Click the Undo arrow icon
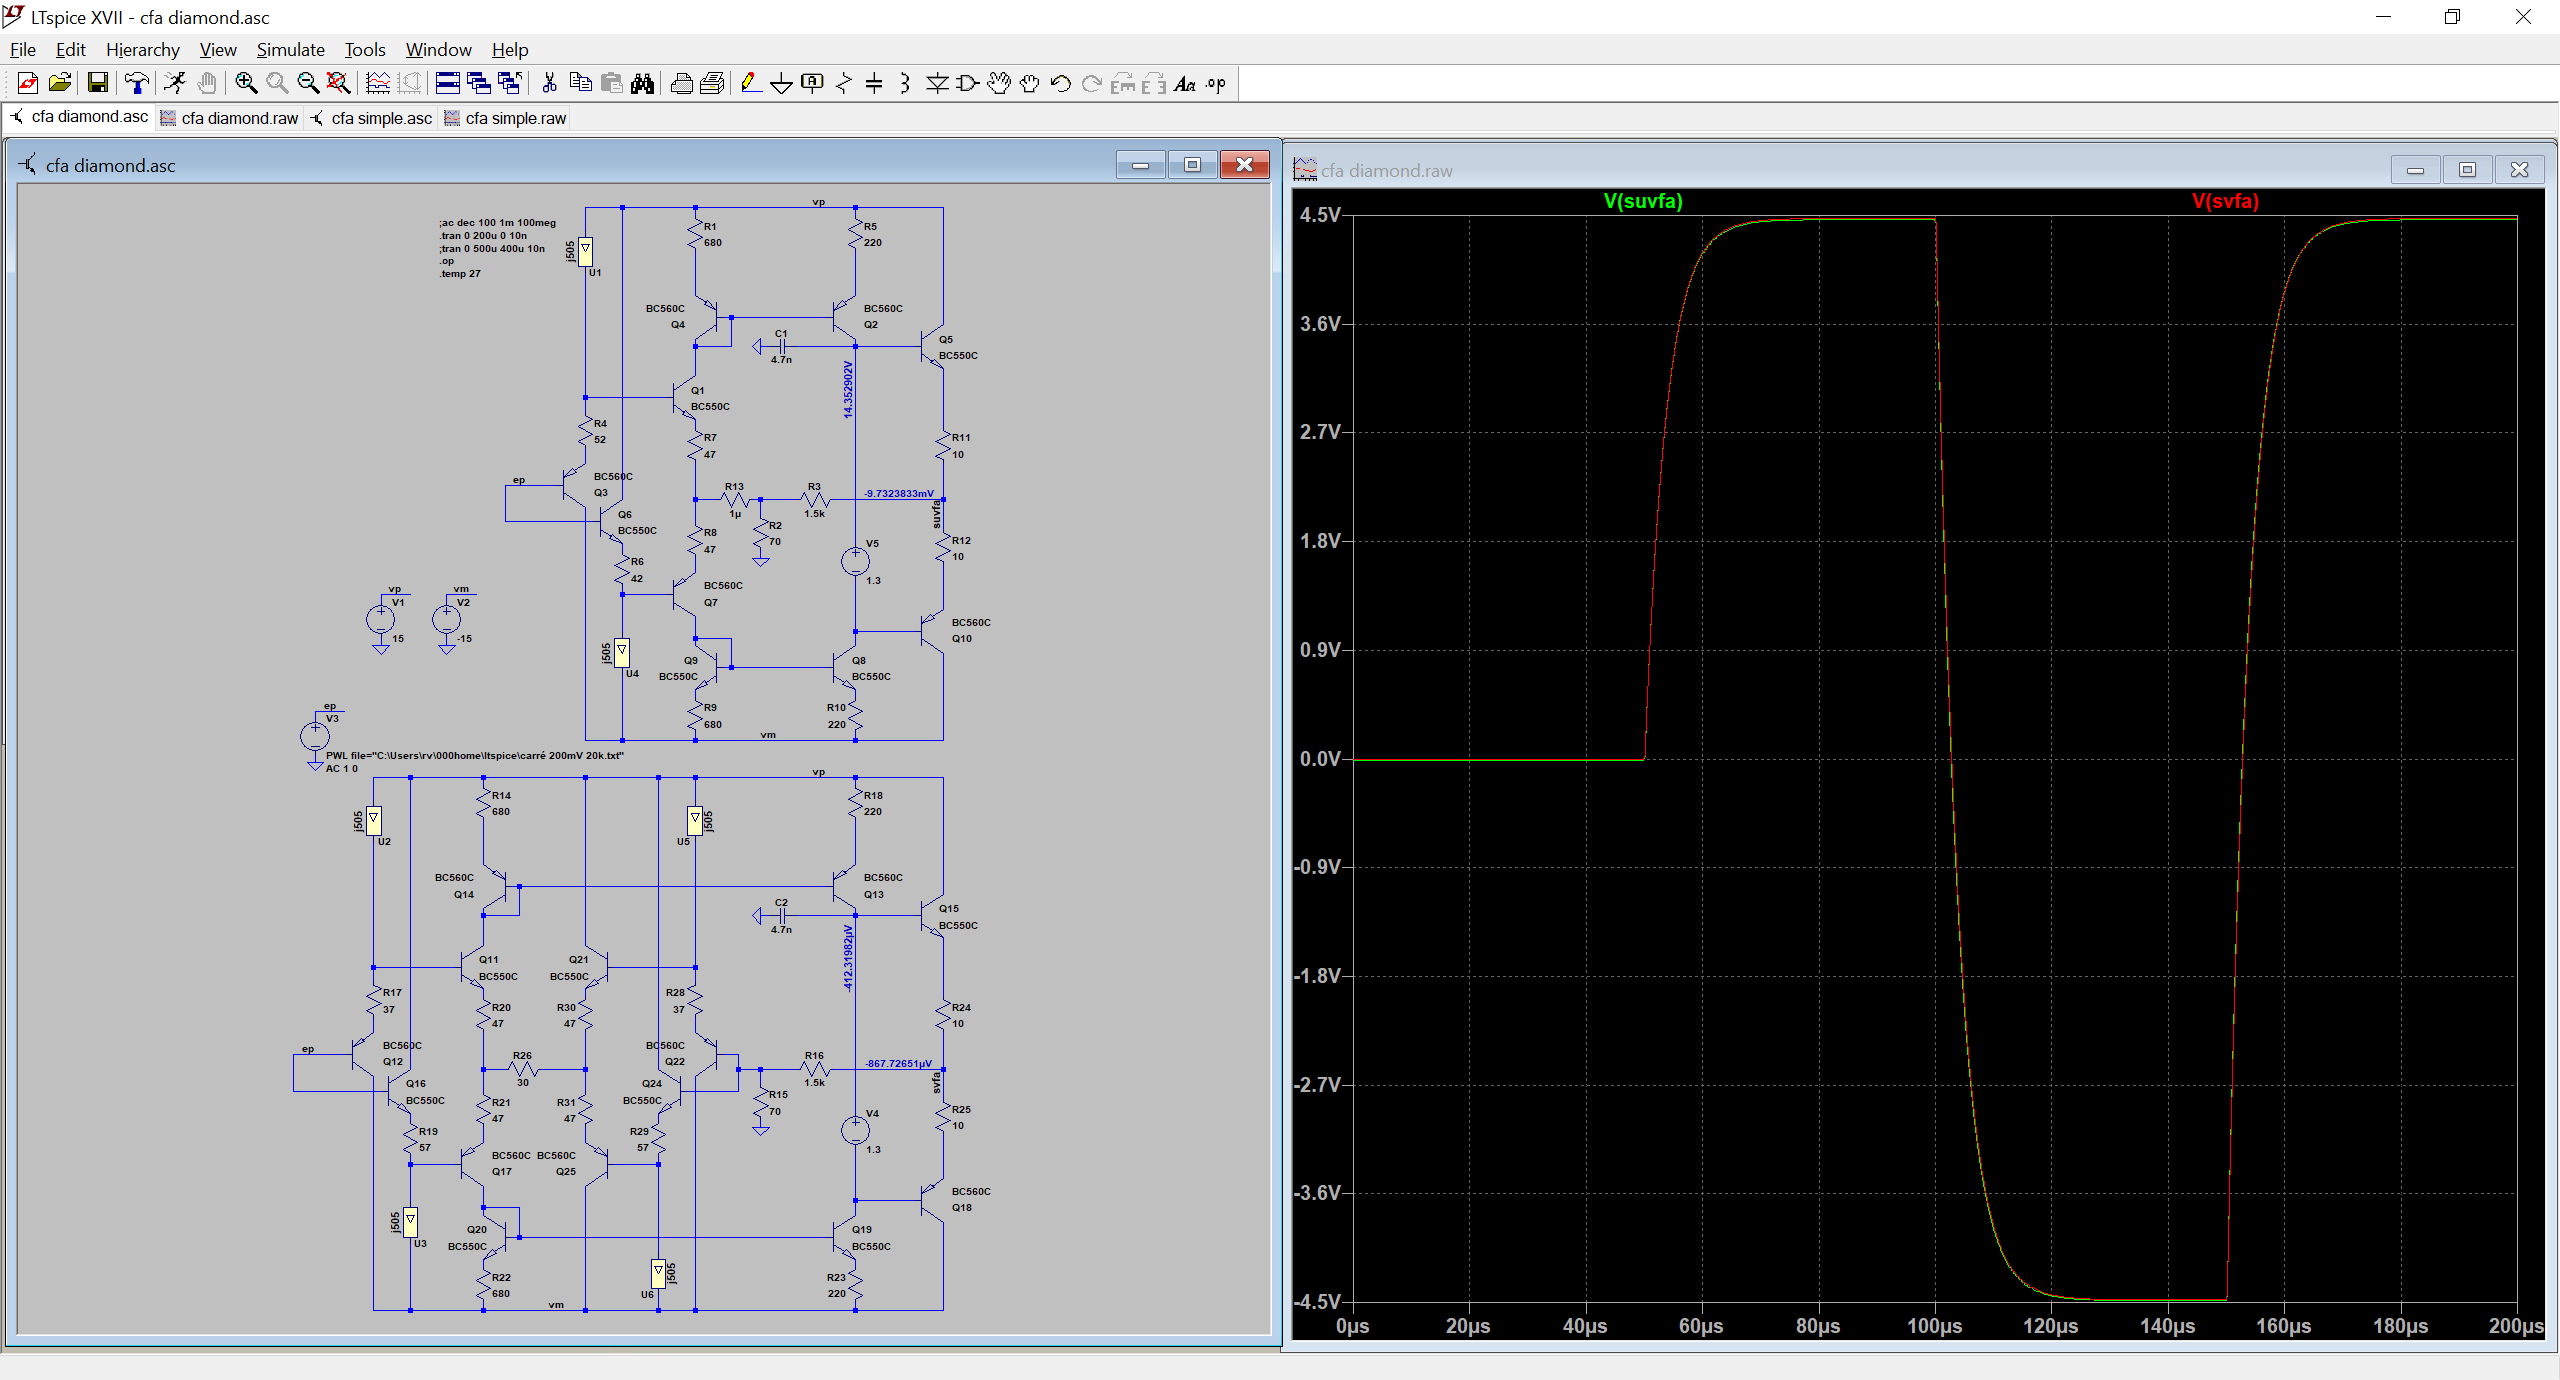This screenshot has height=1380, width=2560. pyautogui.click(x=1061, y=84)
